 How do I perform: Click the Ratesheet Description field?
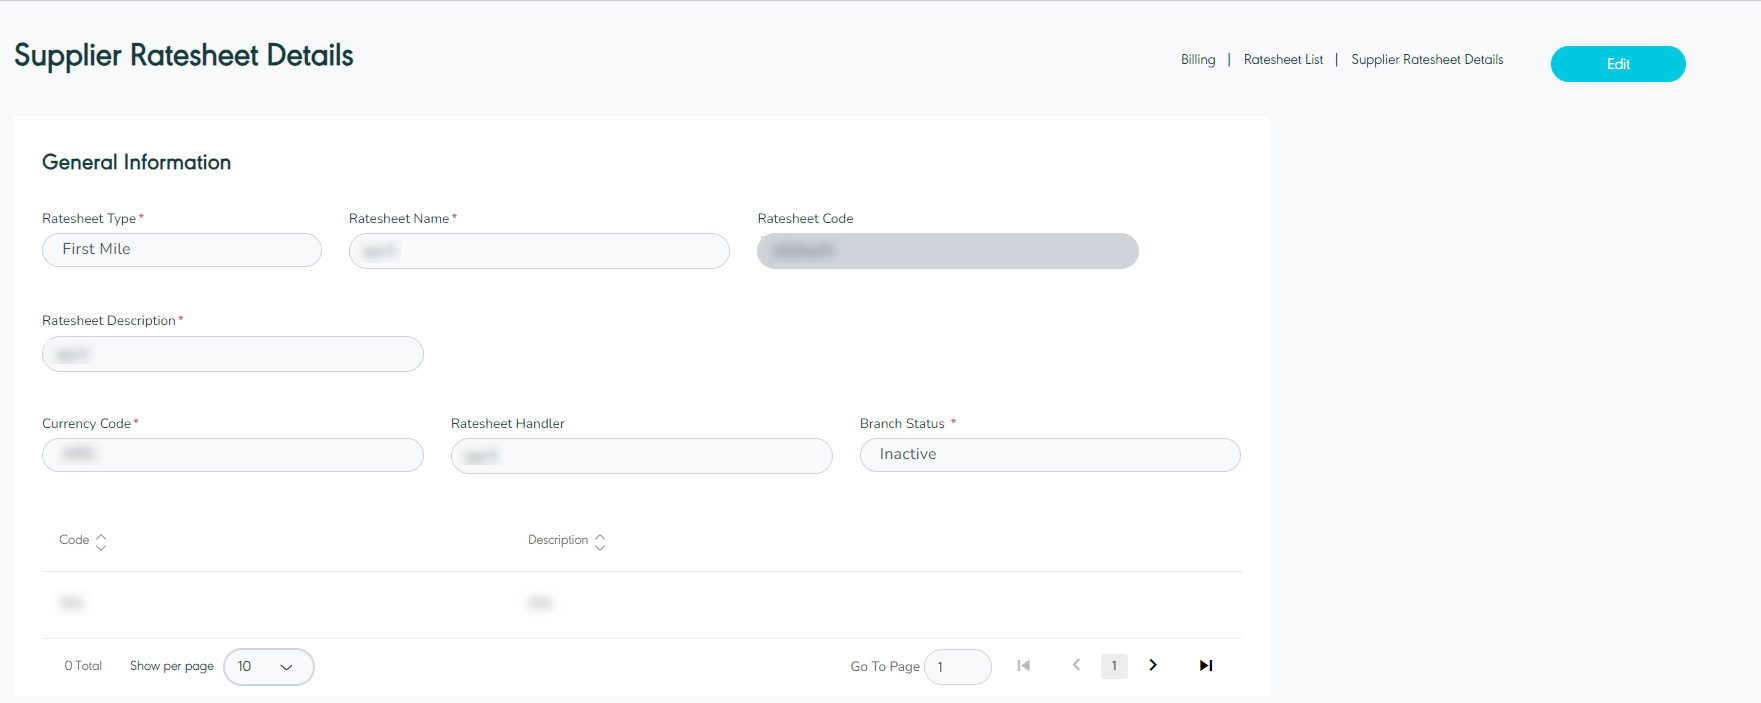click(x=232, y=354)
